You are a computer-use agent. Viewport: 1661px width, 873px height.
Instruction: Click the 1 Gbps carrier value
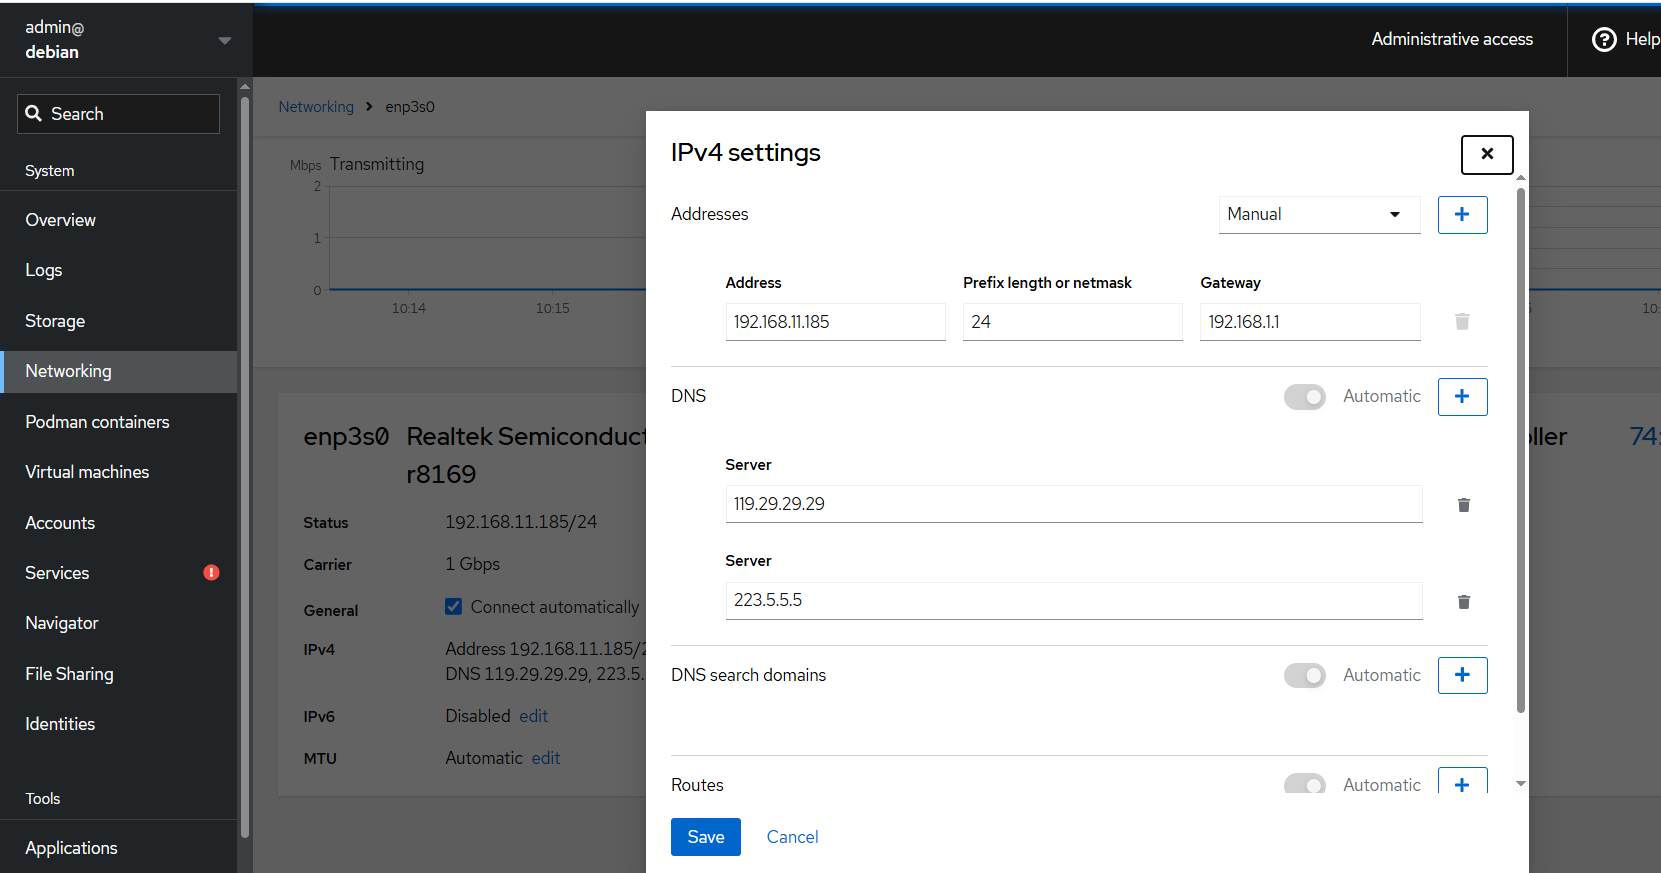coord(472,564)
